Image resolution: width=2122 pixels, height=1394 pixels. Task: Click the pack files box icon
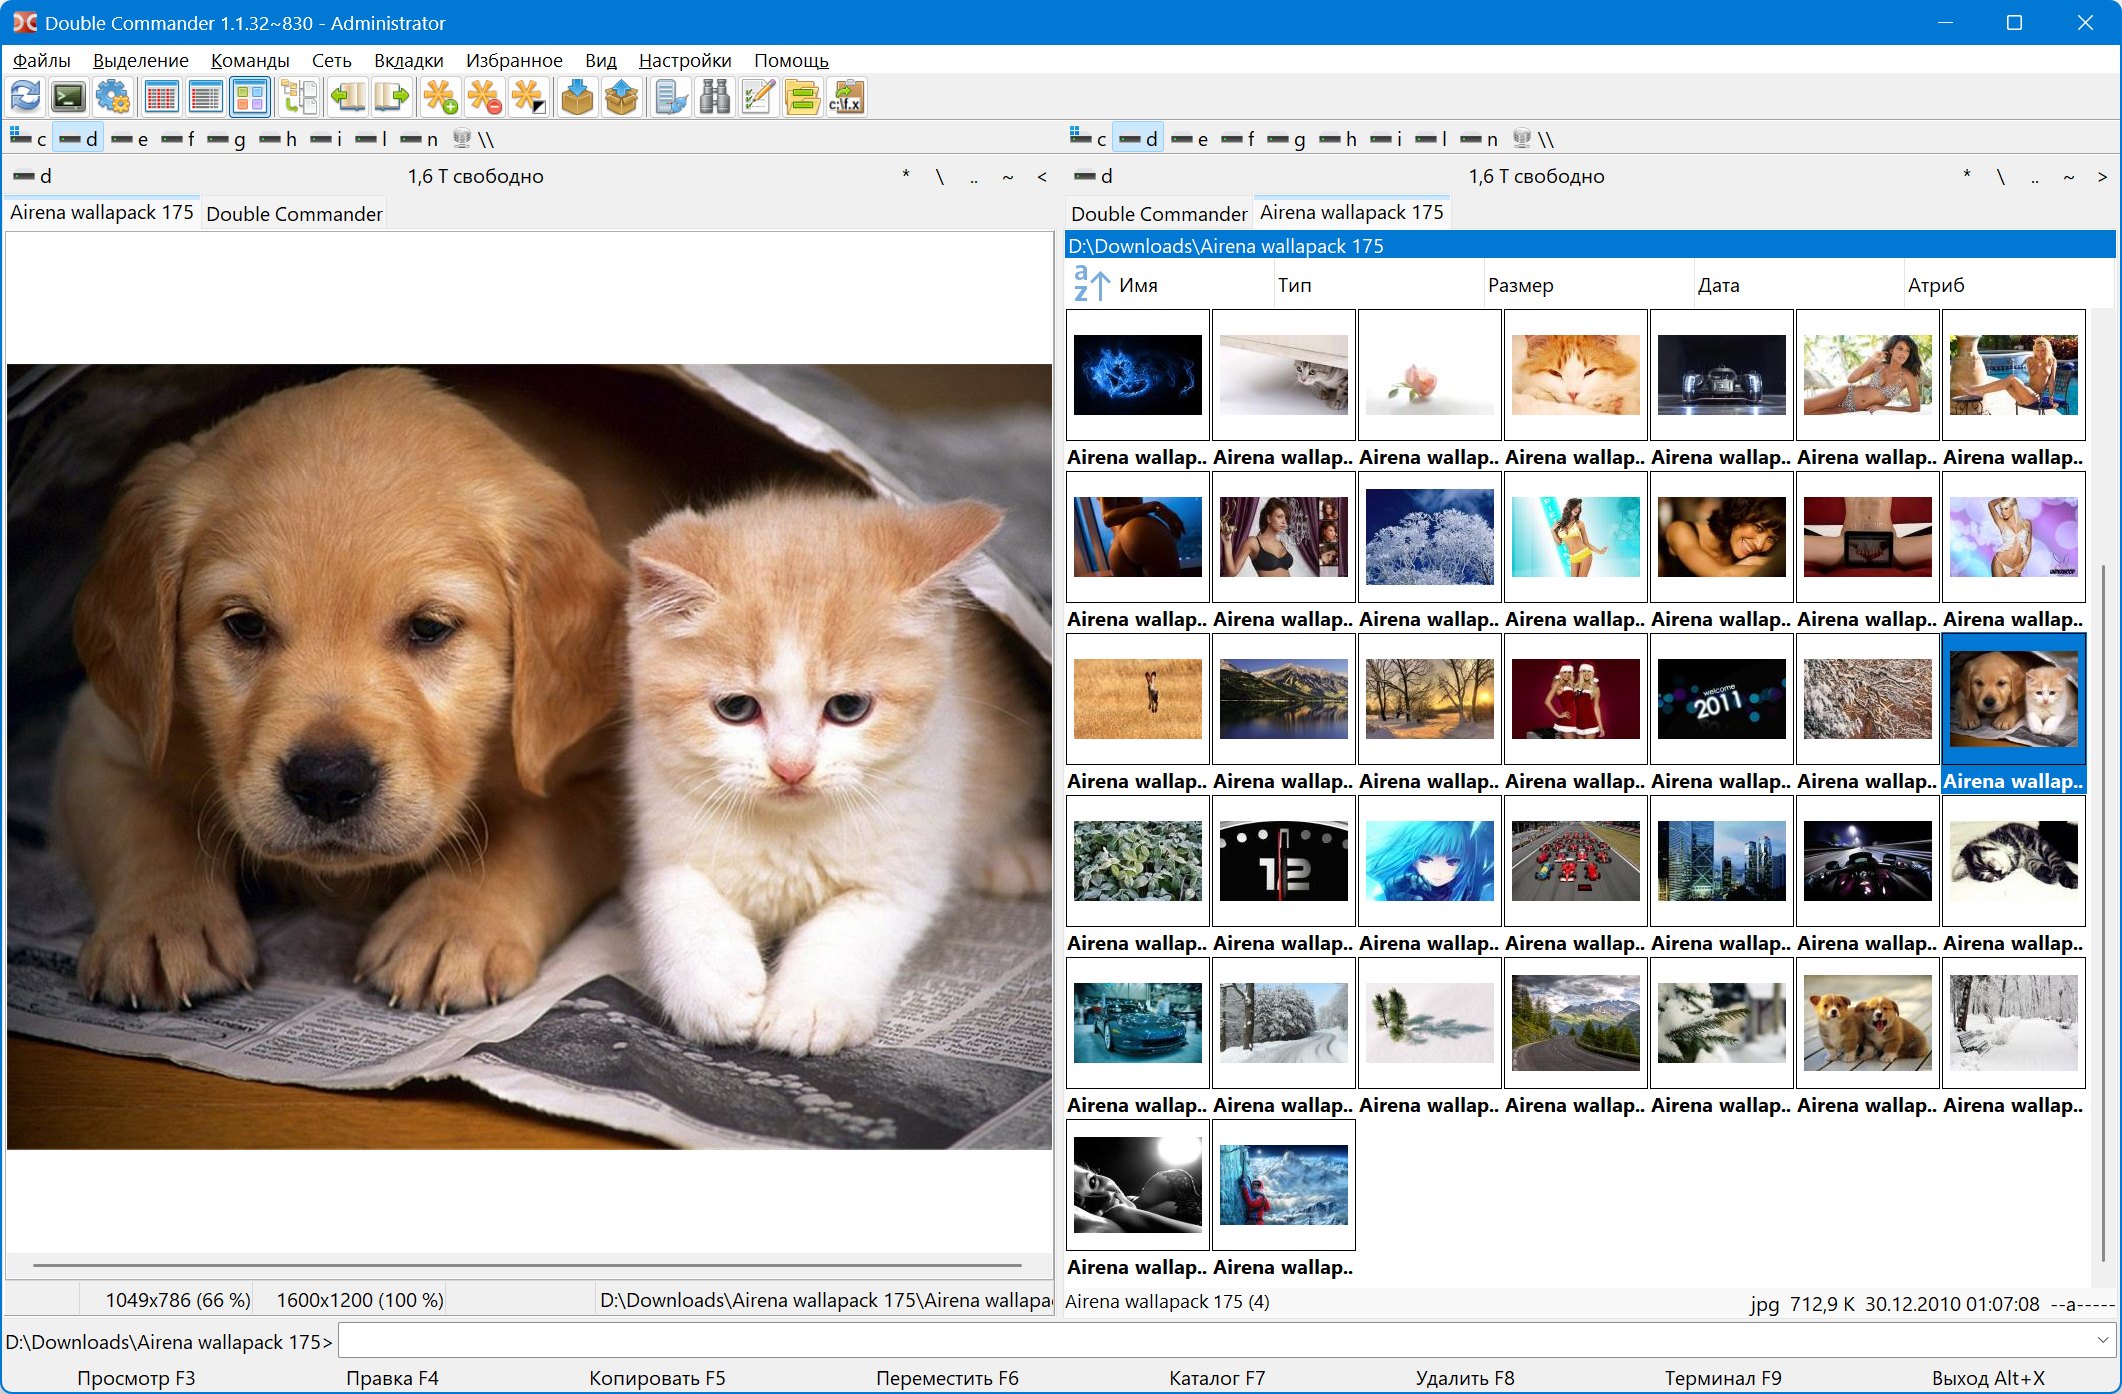click(x=577, y=97)
